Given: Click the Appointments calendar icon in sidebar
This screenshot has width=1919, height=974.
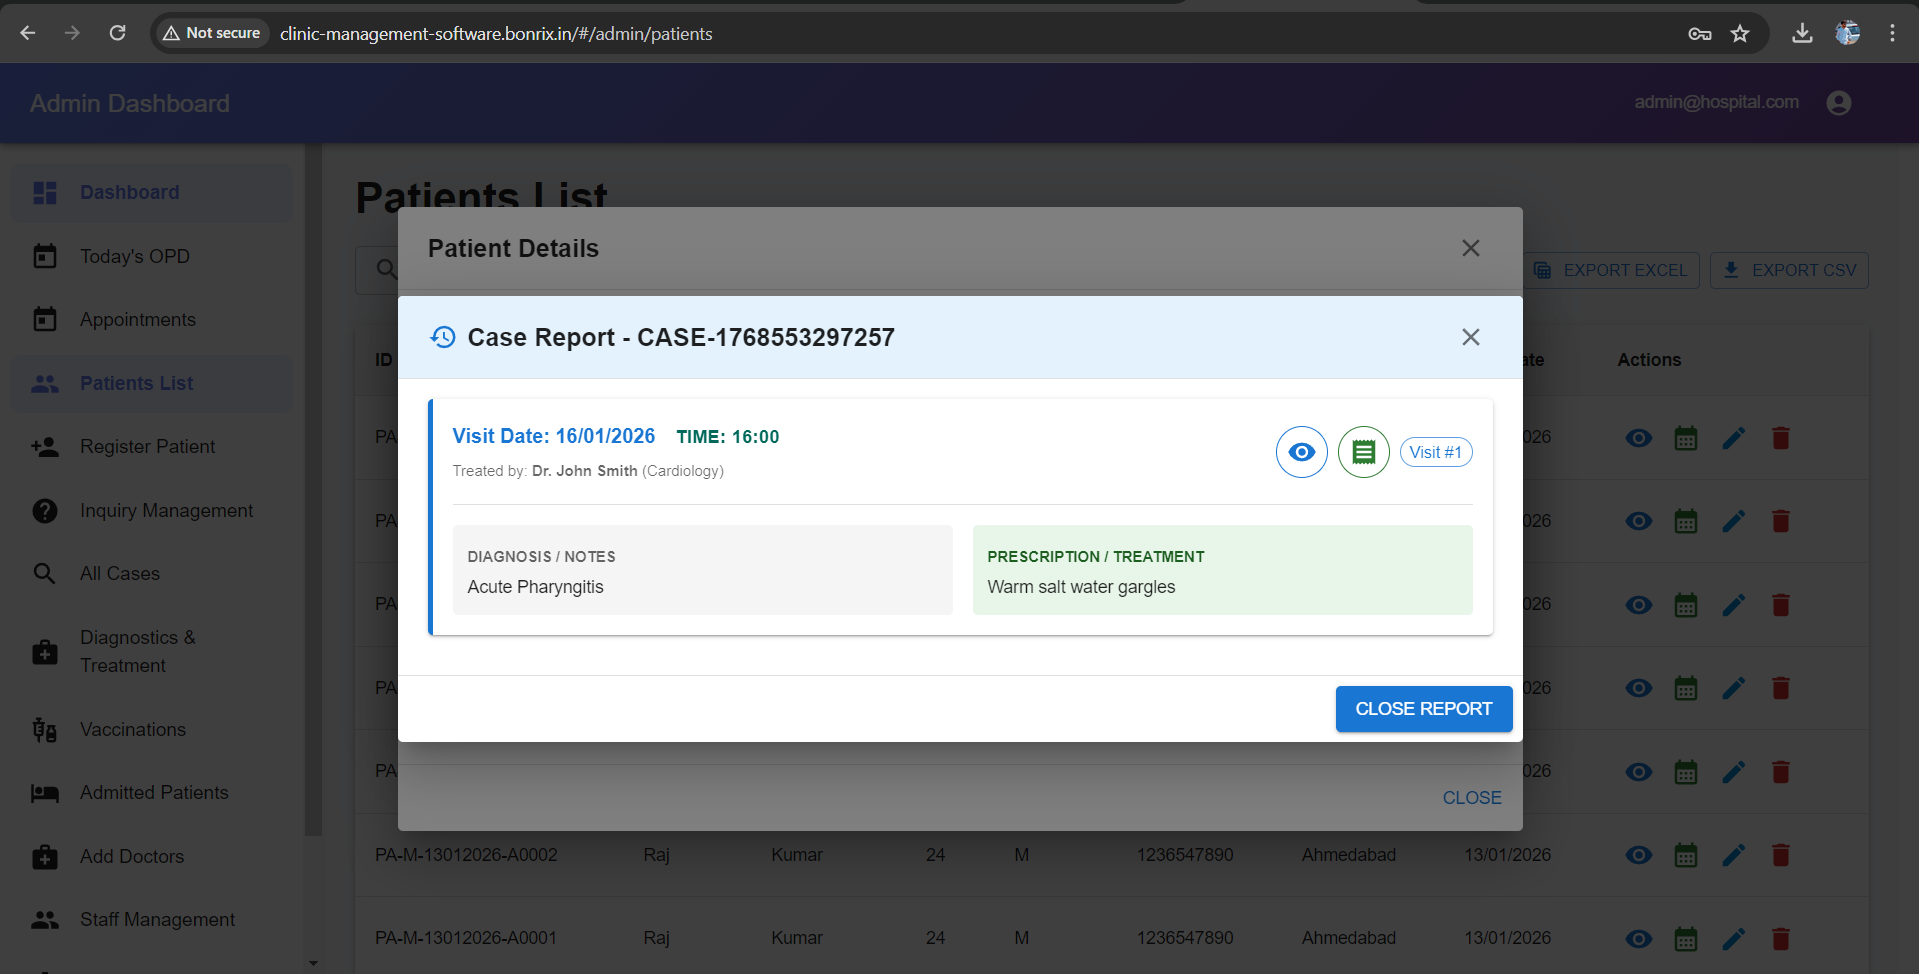Looking at the screenshot, I should tap(45, 319).
